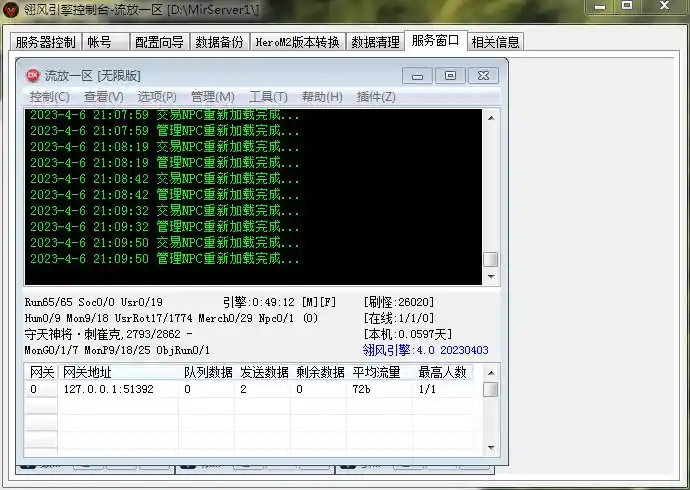Close the 翎风引擎控制台 main window
This screenshot has width=690, height=490.
[665, 6]
